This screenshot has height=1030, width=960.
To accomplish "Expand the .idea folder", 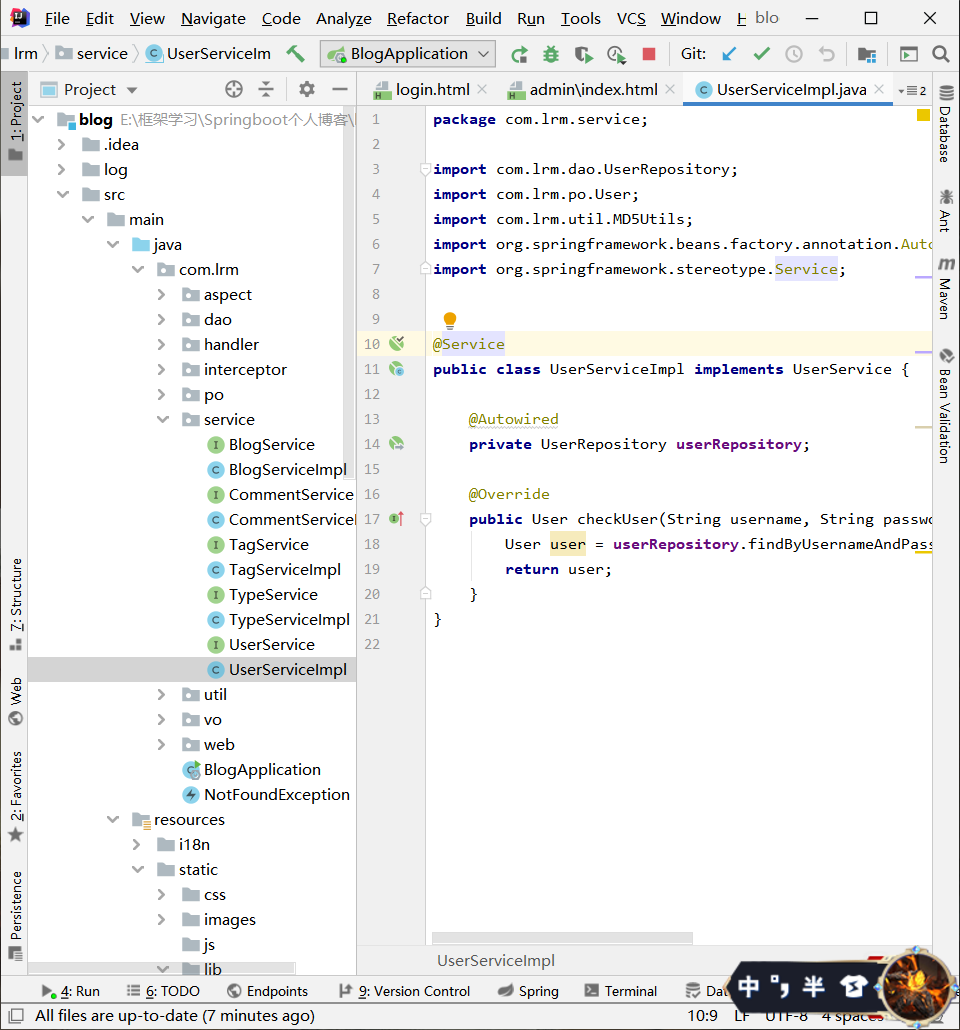I will click(61, 145).
